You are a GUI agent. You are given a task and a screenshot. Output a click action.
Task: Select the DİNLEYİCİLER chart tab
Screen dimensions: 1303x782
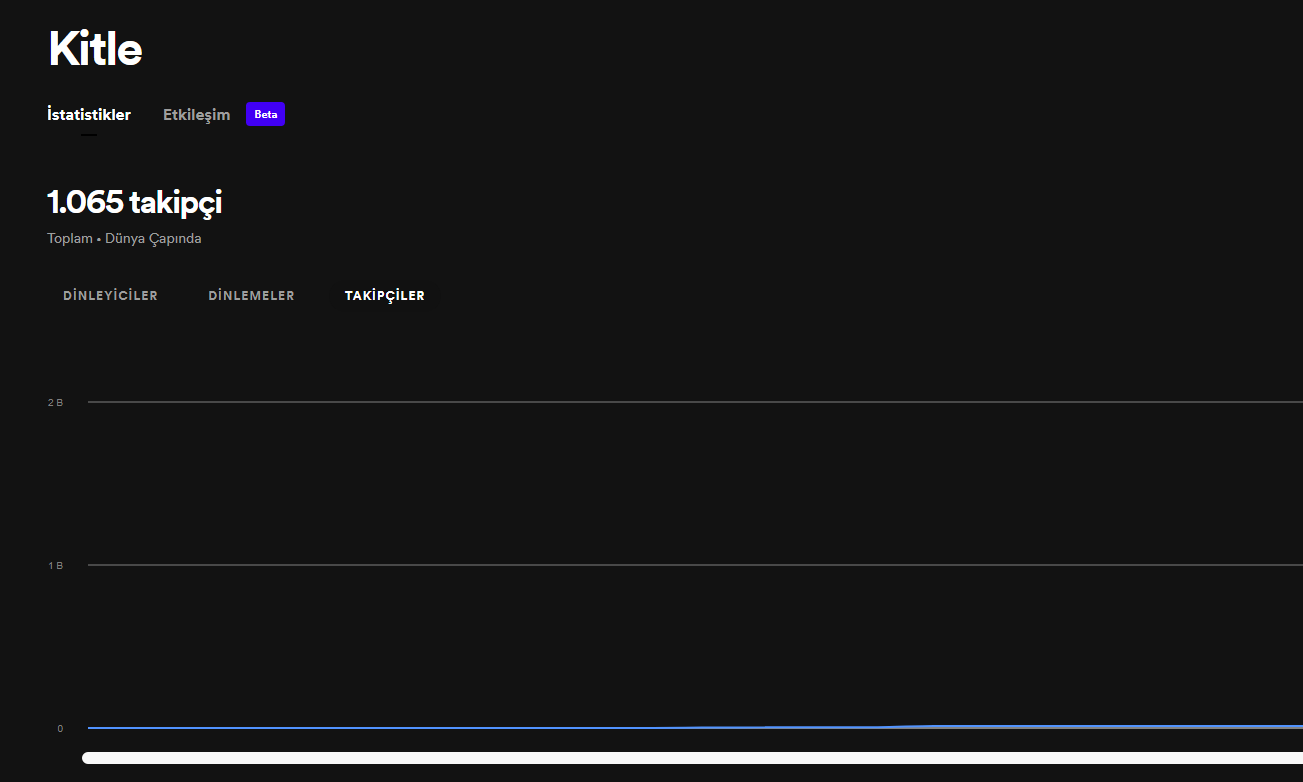click(110, 296)
